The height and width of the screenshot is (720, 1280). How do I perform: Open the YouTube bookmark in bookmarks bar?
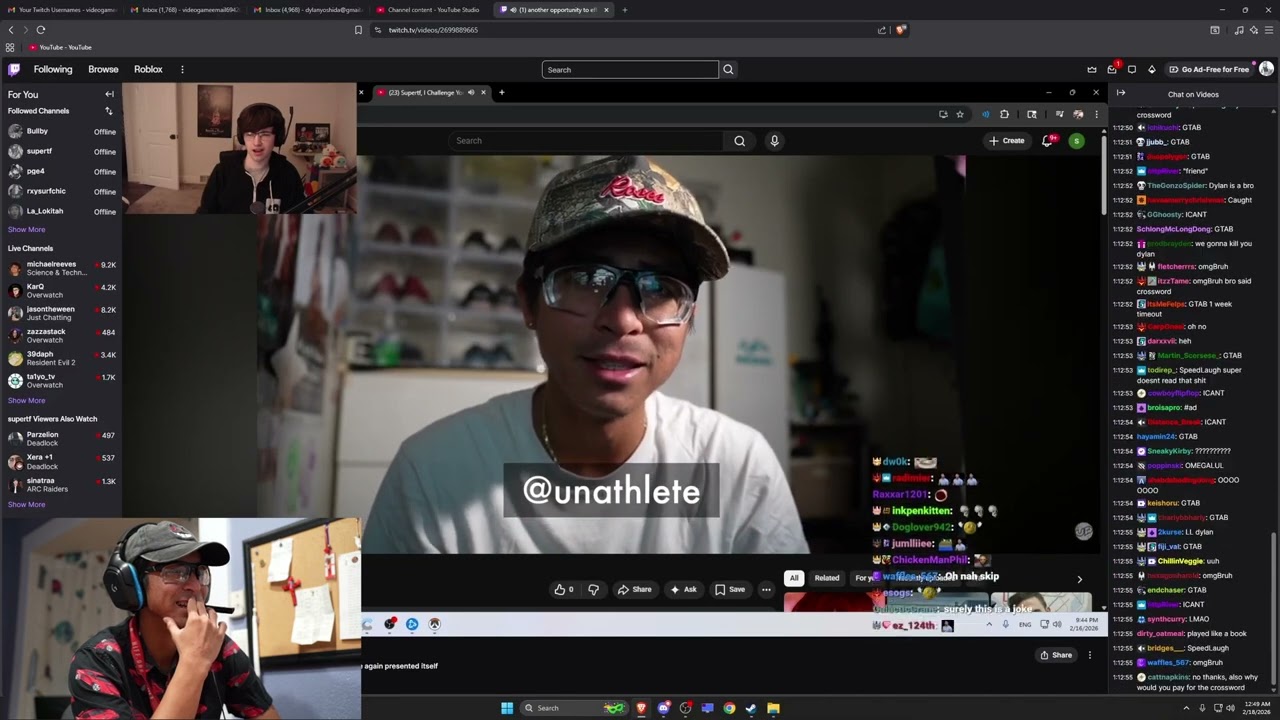click(60, 47)
